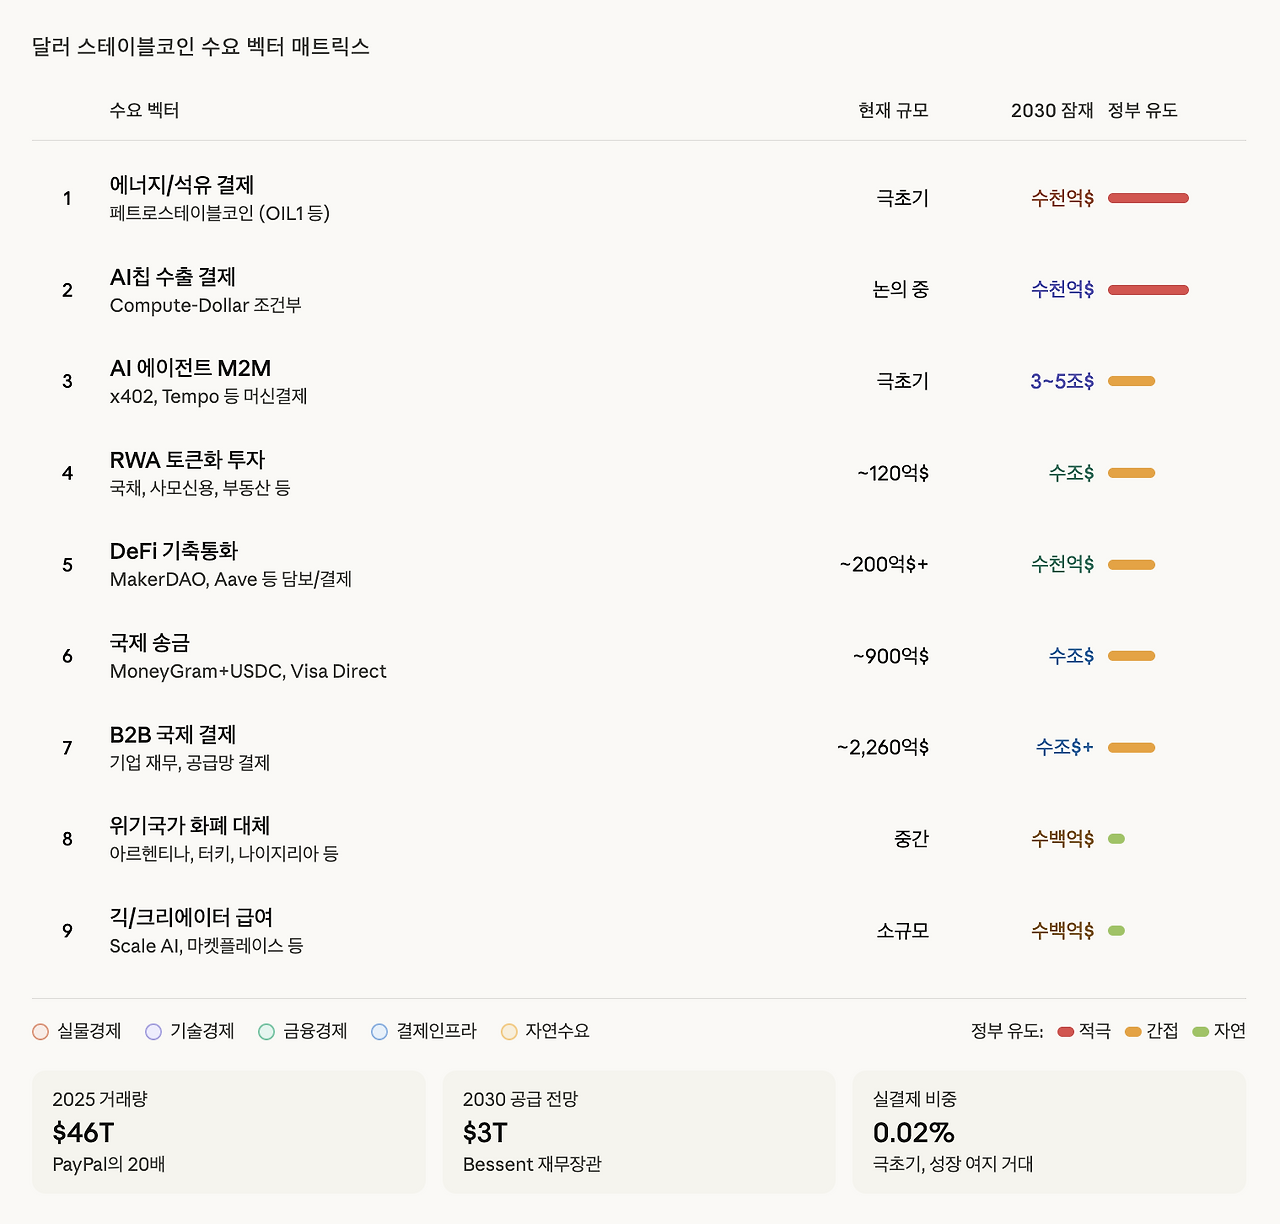Click the 2030 공급 전망 $3T card

click(x=639, y=1132)
